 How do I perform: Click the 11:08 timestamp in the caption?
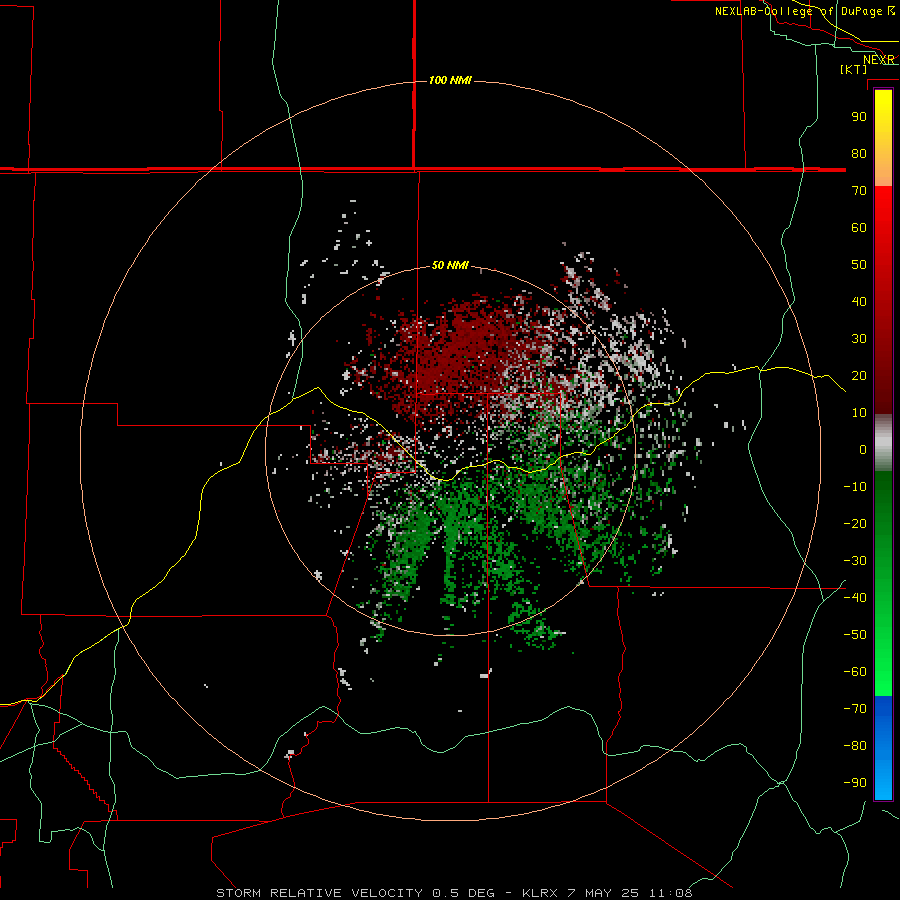click(x=670, y=893)
